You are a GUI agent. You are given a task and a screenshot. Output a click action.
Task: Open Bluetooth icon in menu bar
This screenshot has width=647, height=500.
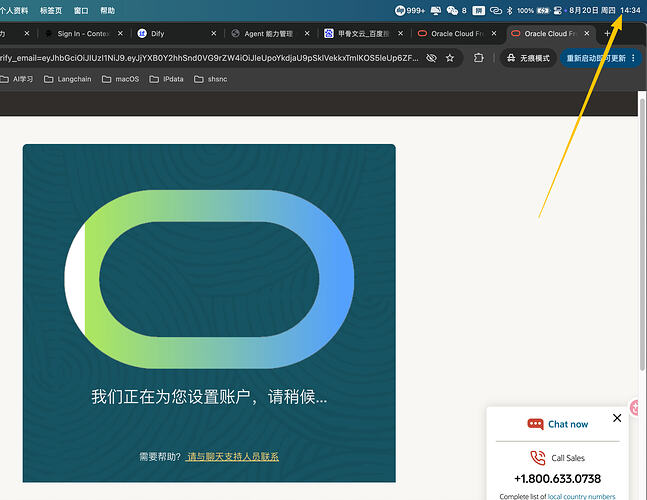(x=510, y=10)
